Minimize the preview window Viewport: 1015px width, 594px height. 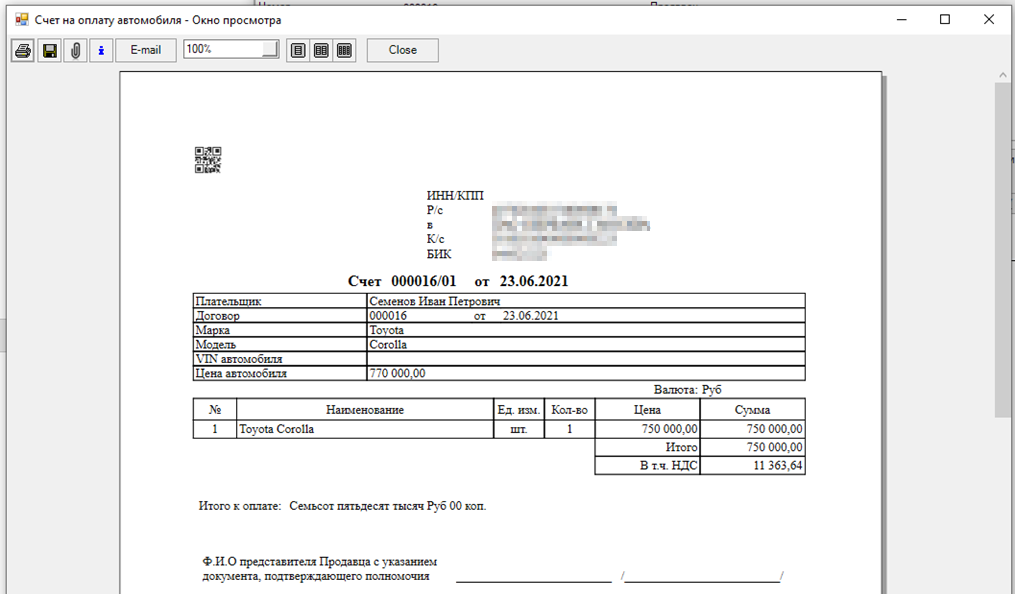(899, 20)
